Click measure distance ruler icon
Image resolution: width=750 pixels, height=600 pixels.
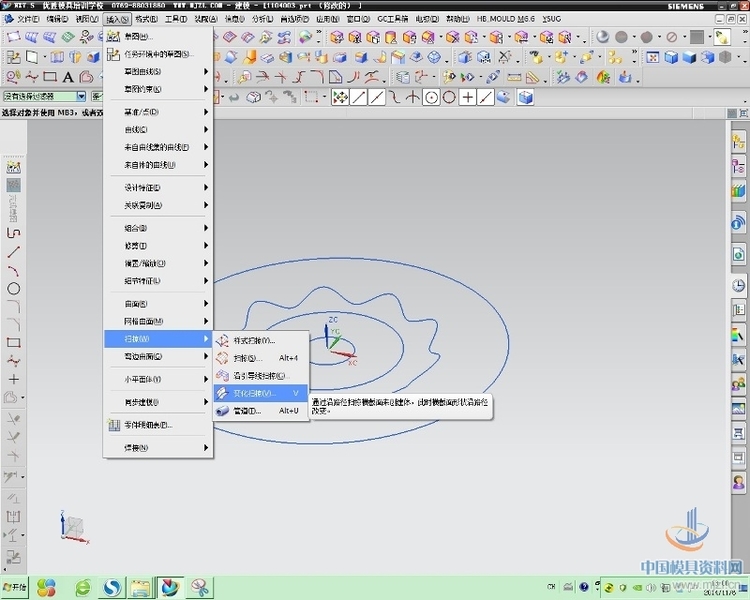514,77
